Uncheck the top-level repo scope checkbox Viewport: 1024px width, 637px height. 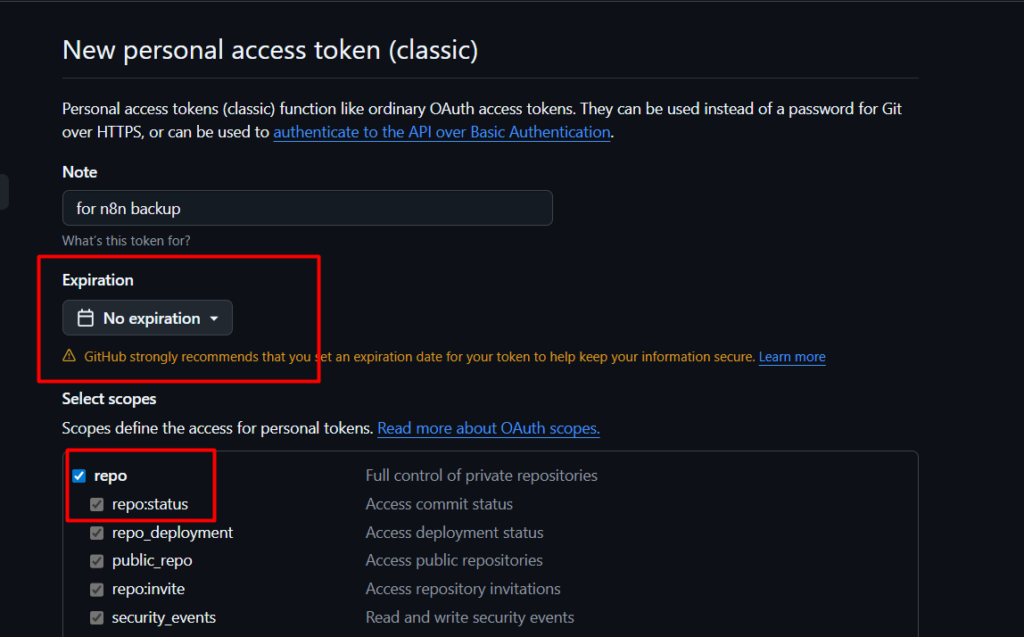[80, 476]
